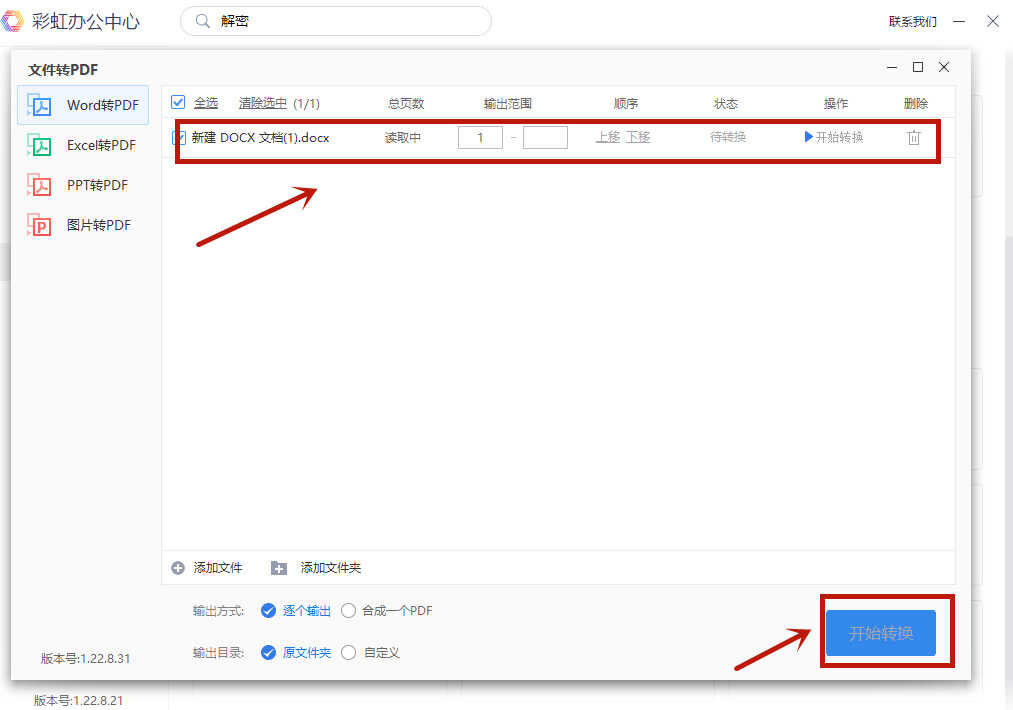Uncheck the 新建 DOCX 文档(1).docx row checkbox
This screenshot has height=710, width=1013.
click(179, 138)
